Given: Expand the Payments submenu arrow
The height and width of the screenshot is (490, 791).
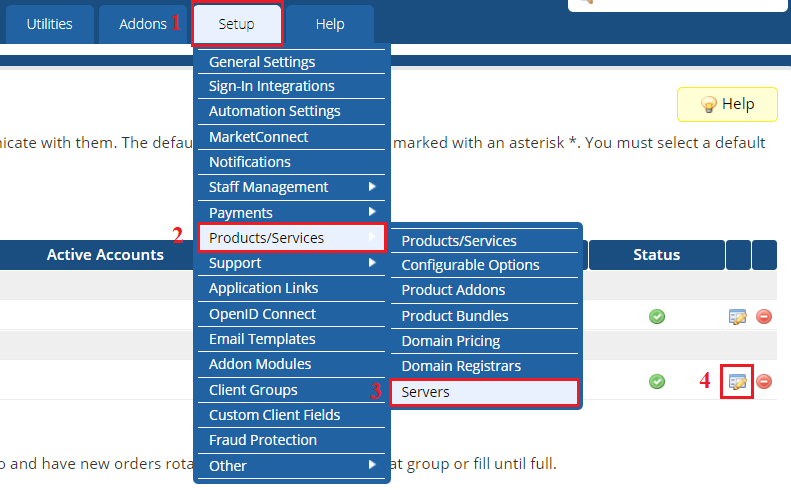Looking at the screenshot, I should pyautogui.click(x=372, y=212).
